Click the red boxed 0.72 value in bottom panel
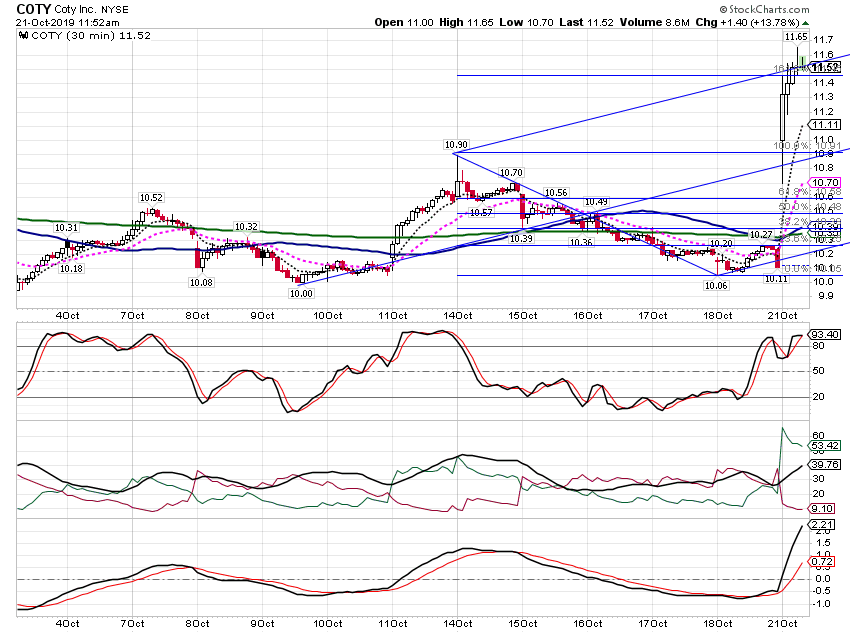 (x=822, y=561)
